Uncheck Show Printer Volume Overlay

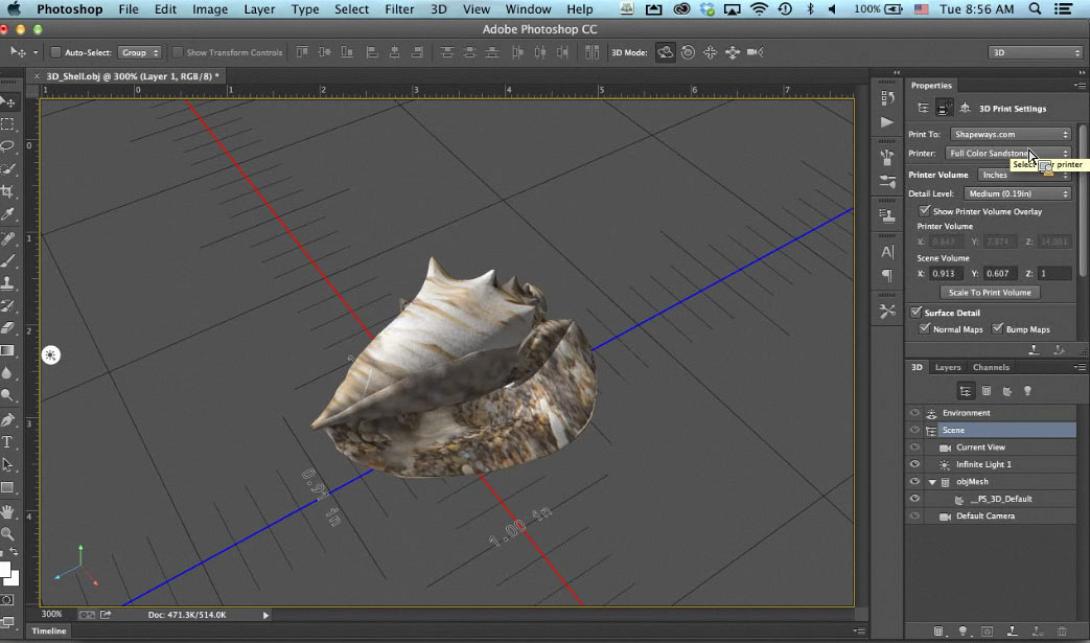pos(925,211)
